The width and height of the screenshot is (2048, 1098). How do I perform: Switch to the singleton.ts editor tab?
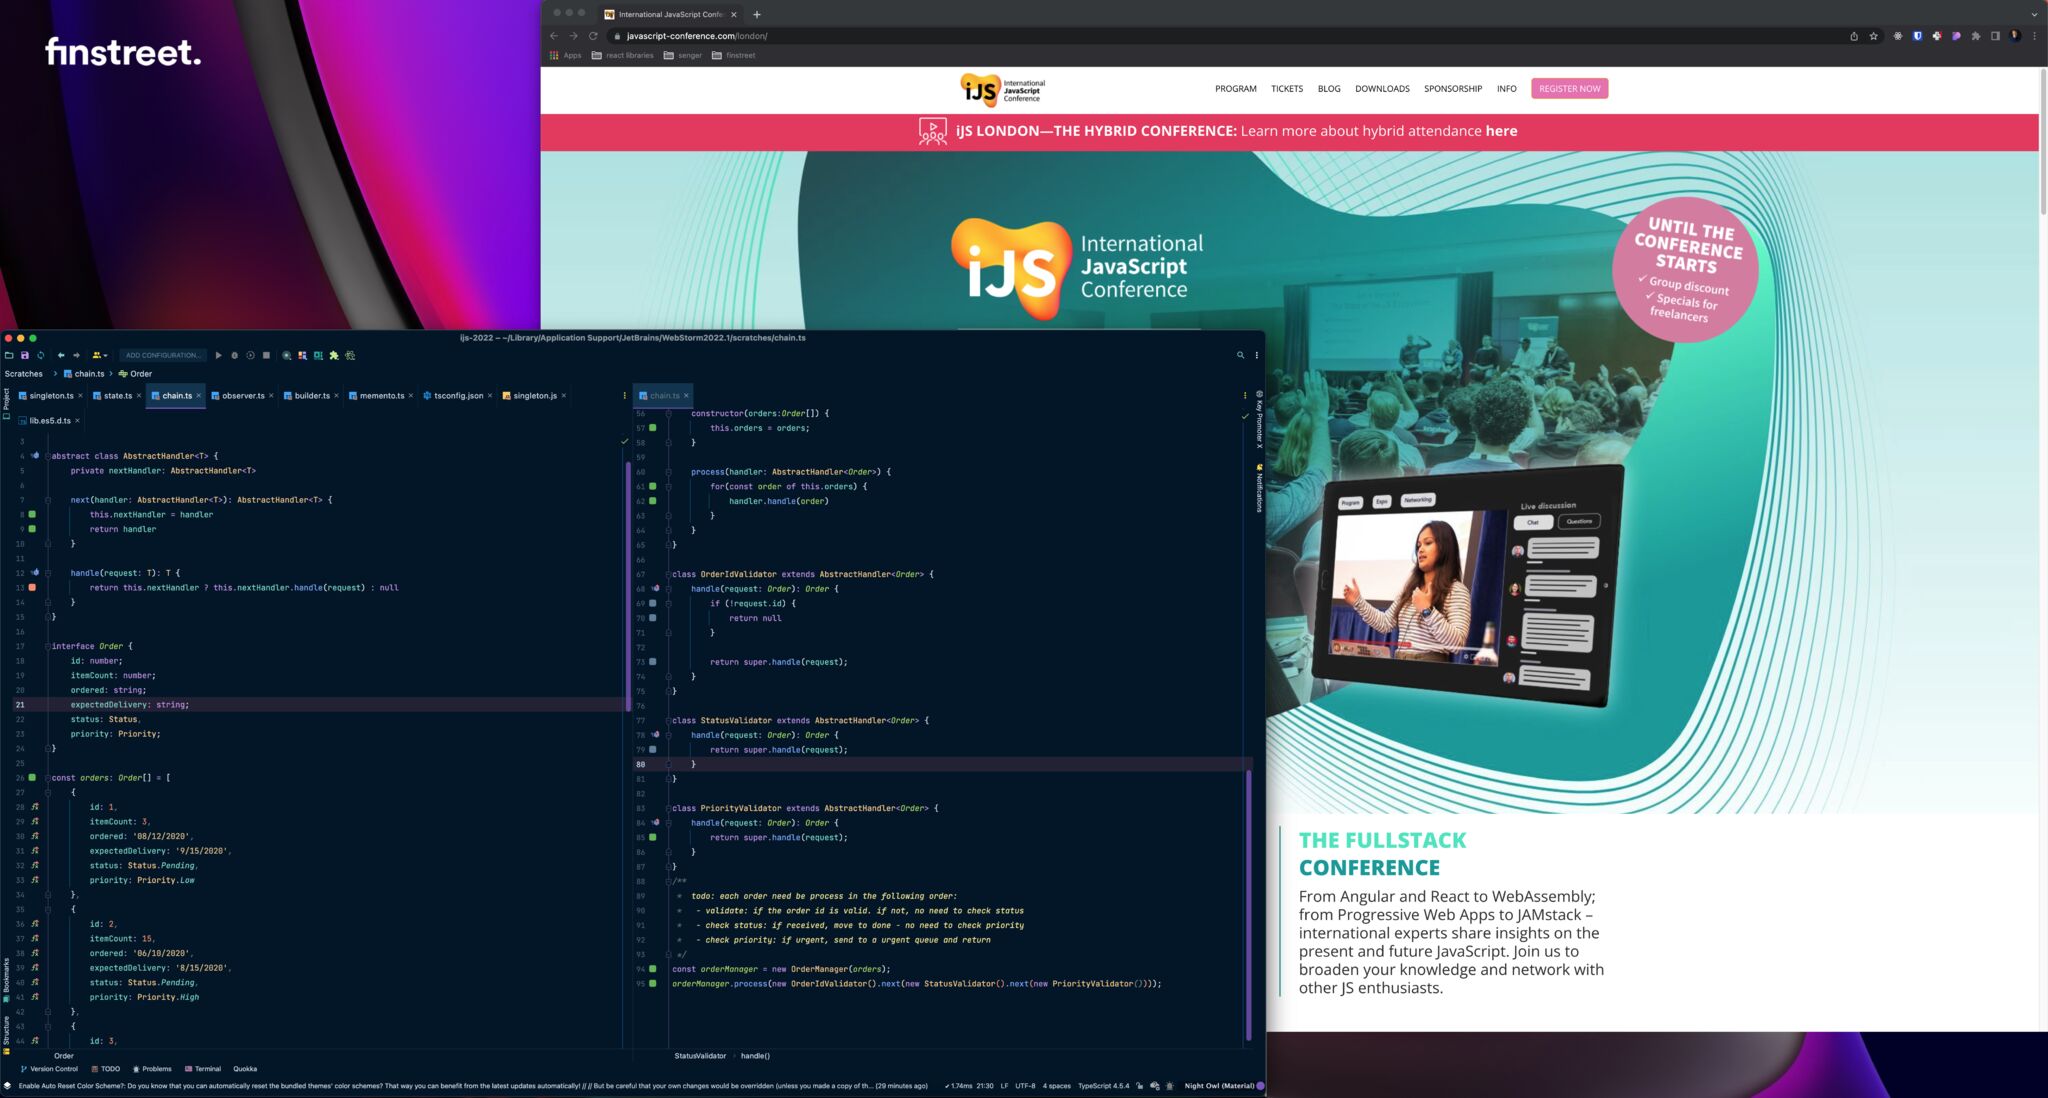click(x=51, y=396)
